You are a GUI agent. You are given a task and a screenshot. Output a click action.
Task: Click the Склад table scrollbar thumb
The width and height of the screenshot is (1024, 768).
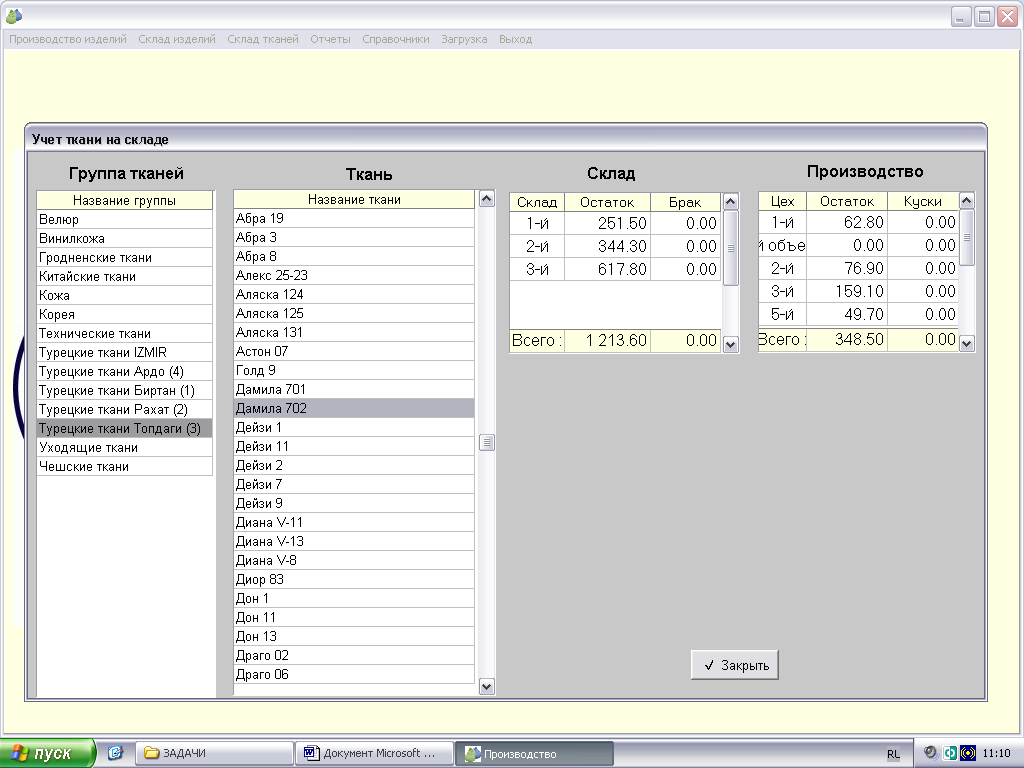(x=731, y=248)
